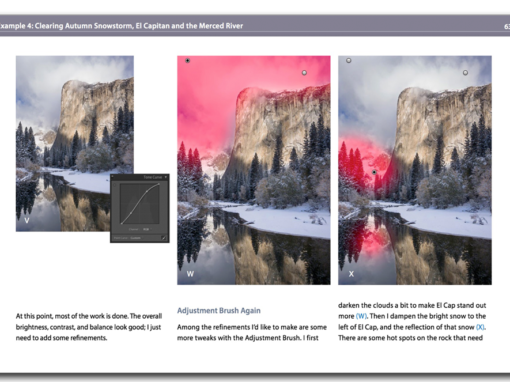Image resolution: width=510 pixels, height=382 pixels.
Task: Click the (W) figure reference link
Action: click(361, 316)
